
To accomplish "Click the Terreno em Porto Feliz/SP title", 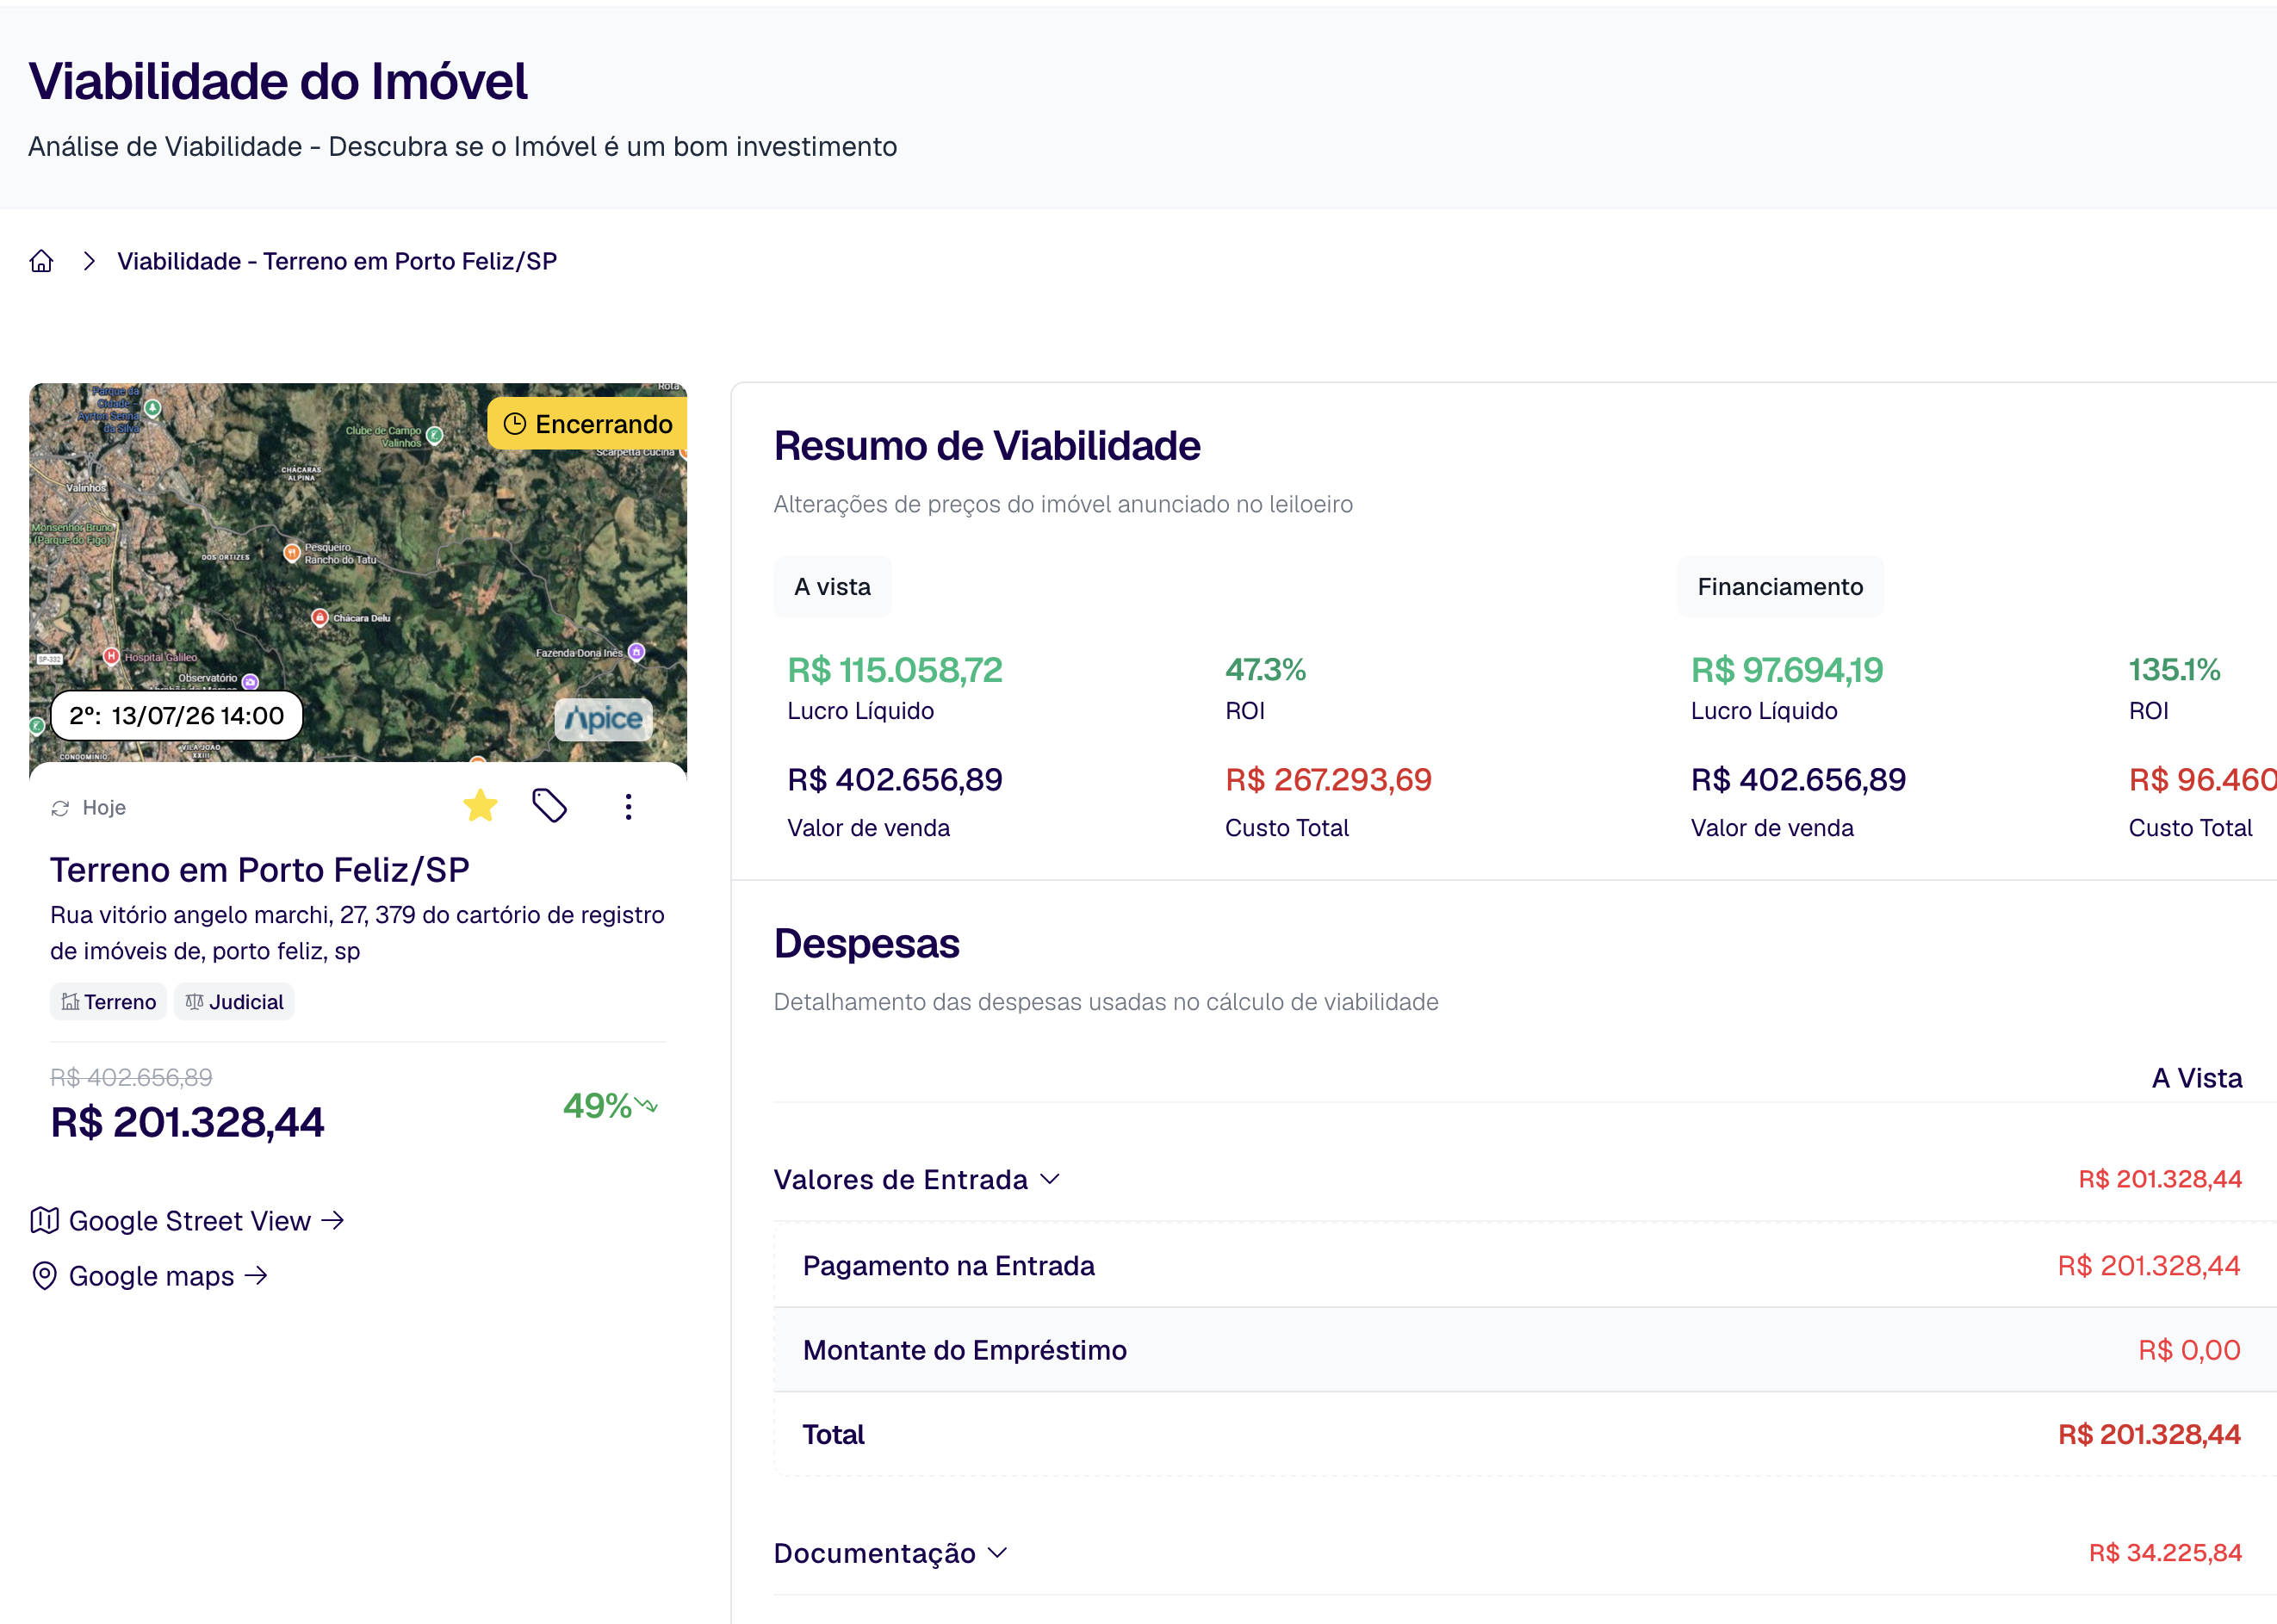I will pos(260,870).
